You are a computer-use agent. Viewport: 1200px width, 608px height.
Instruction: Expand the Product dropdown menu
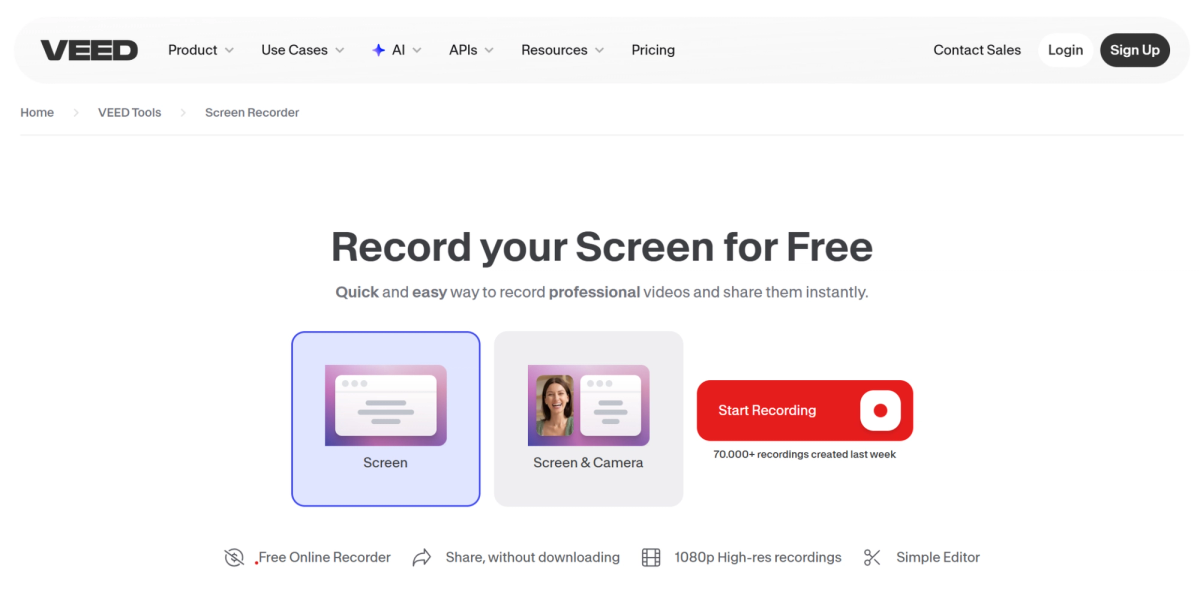201,50
